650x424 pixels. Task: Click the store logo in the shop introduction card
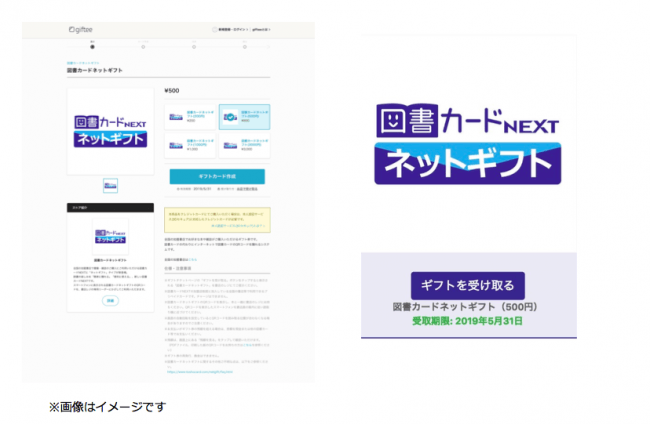pyautogui.click(x=110, y=236)
